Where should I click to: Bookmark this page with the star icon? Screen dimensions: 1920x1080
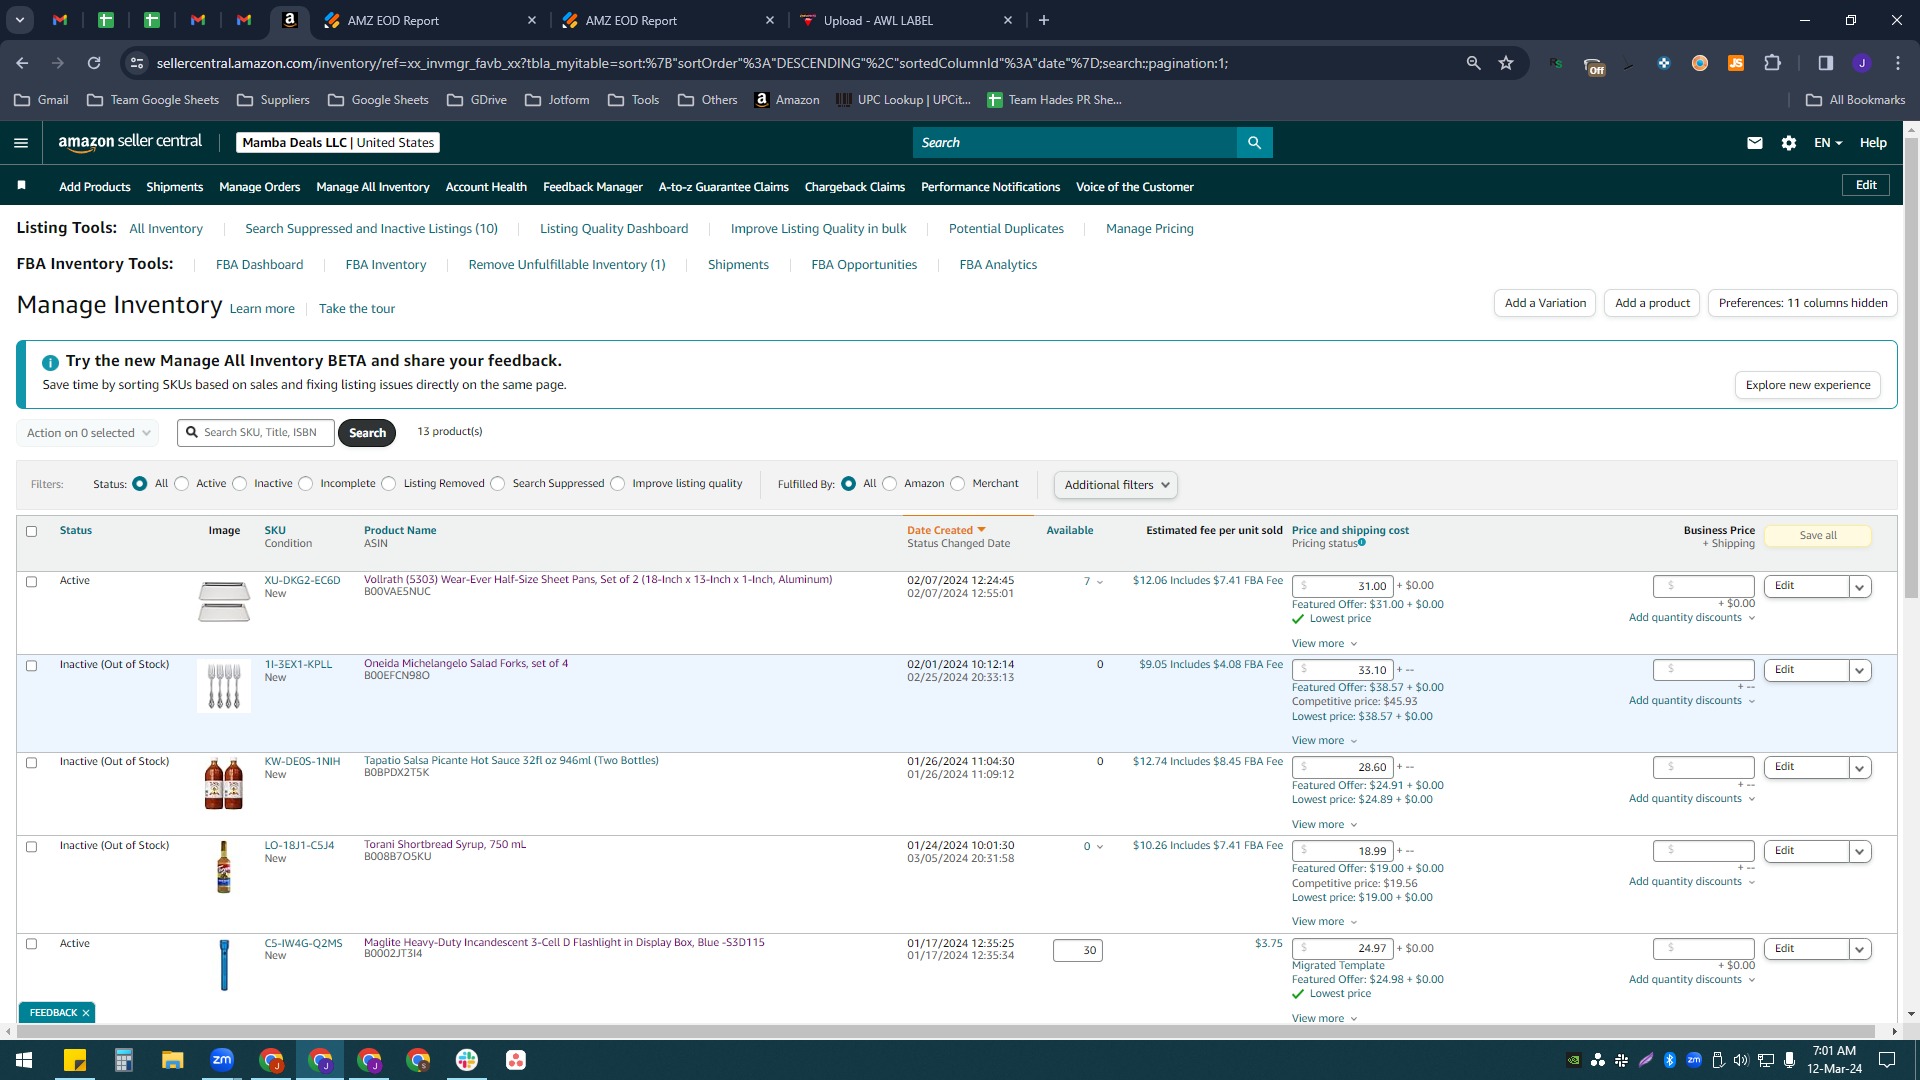(x=1506, y=63)
